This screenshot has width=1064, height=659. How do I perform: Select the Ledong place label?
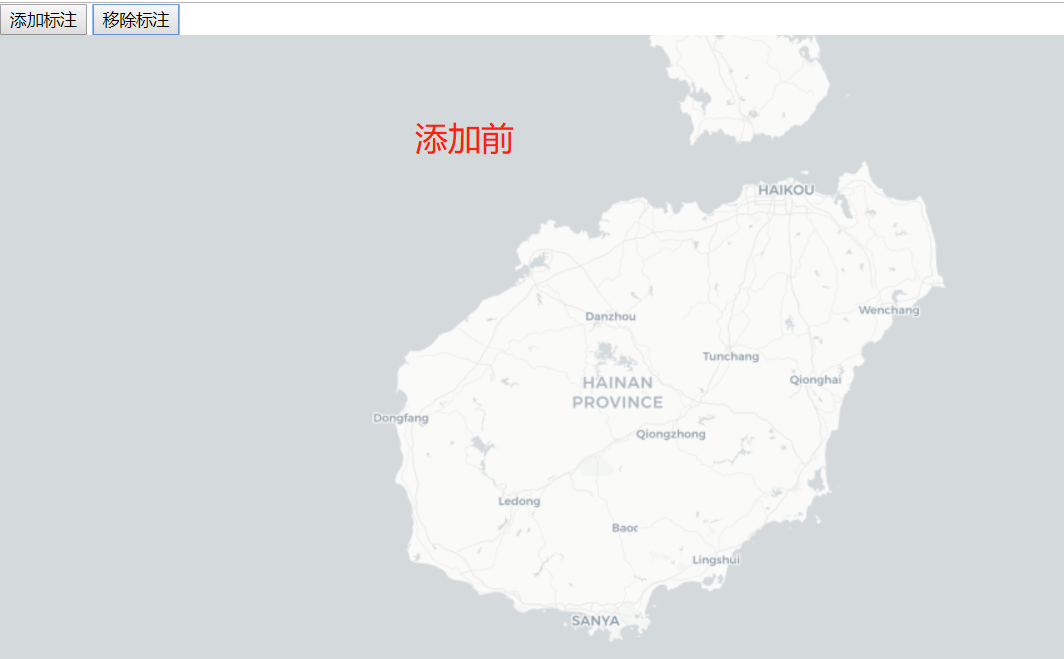[x=518, y=501]
